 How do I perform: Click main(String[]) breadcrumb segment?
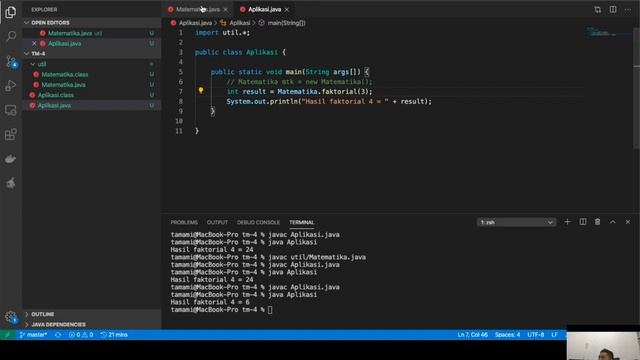(x=286, y=23)
